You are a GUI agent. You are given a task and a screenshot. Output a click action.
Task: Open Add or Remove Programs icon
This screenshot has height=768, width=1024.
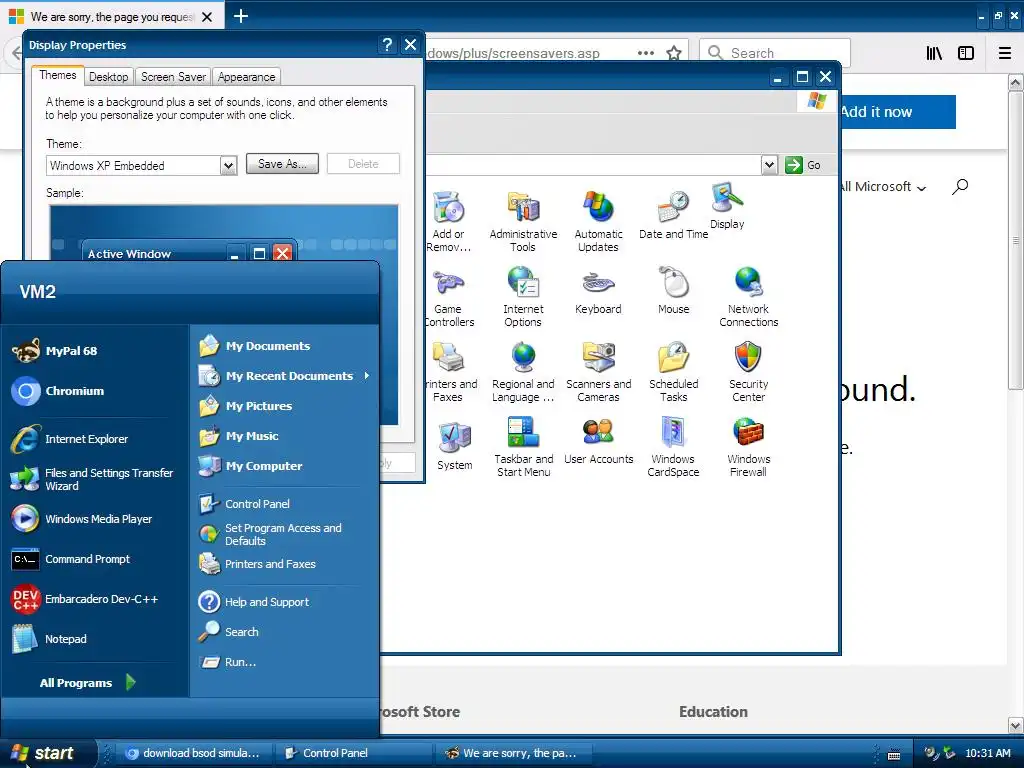[449, 222]
